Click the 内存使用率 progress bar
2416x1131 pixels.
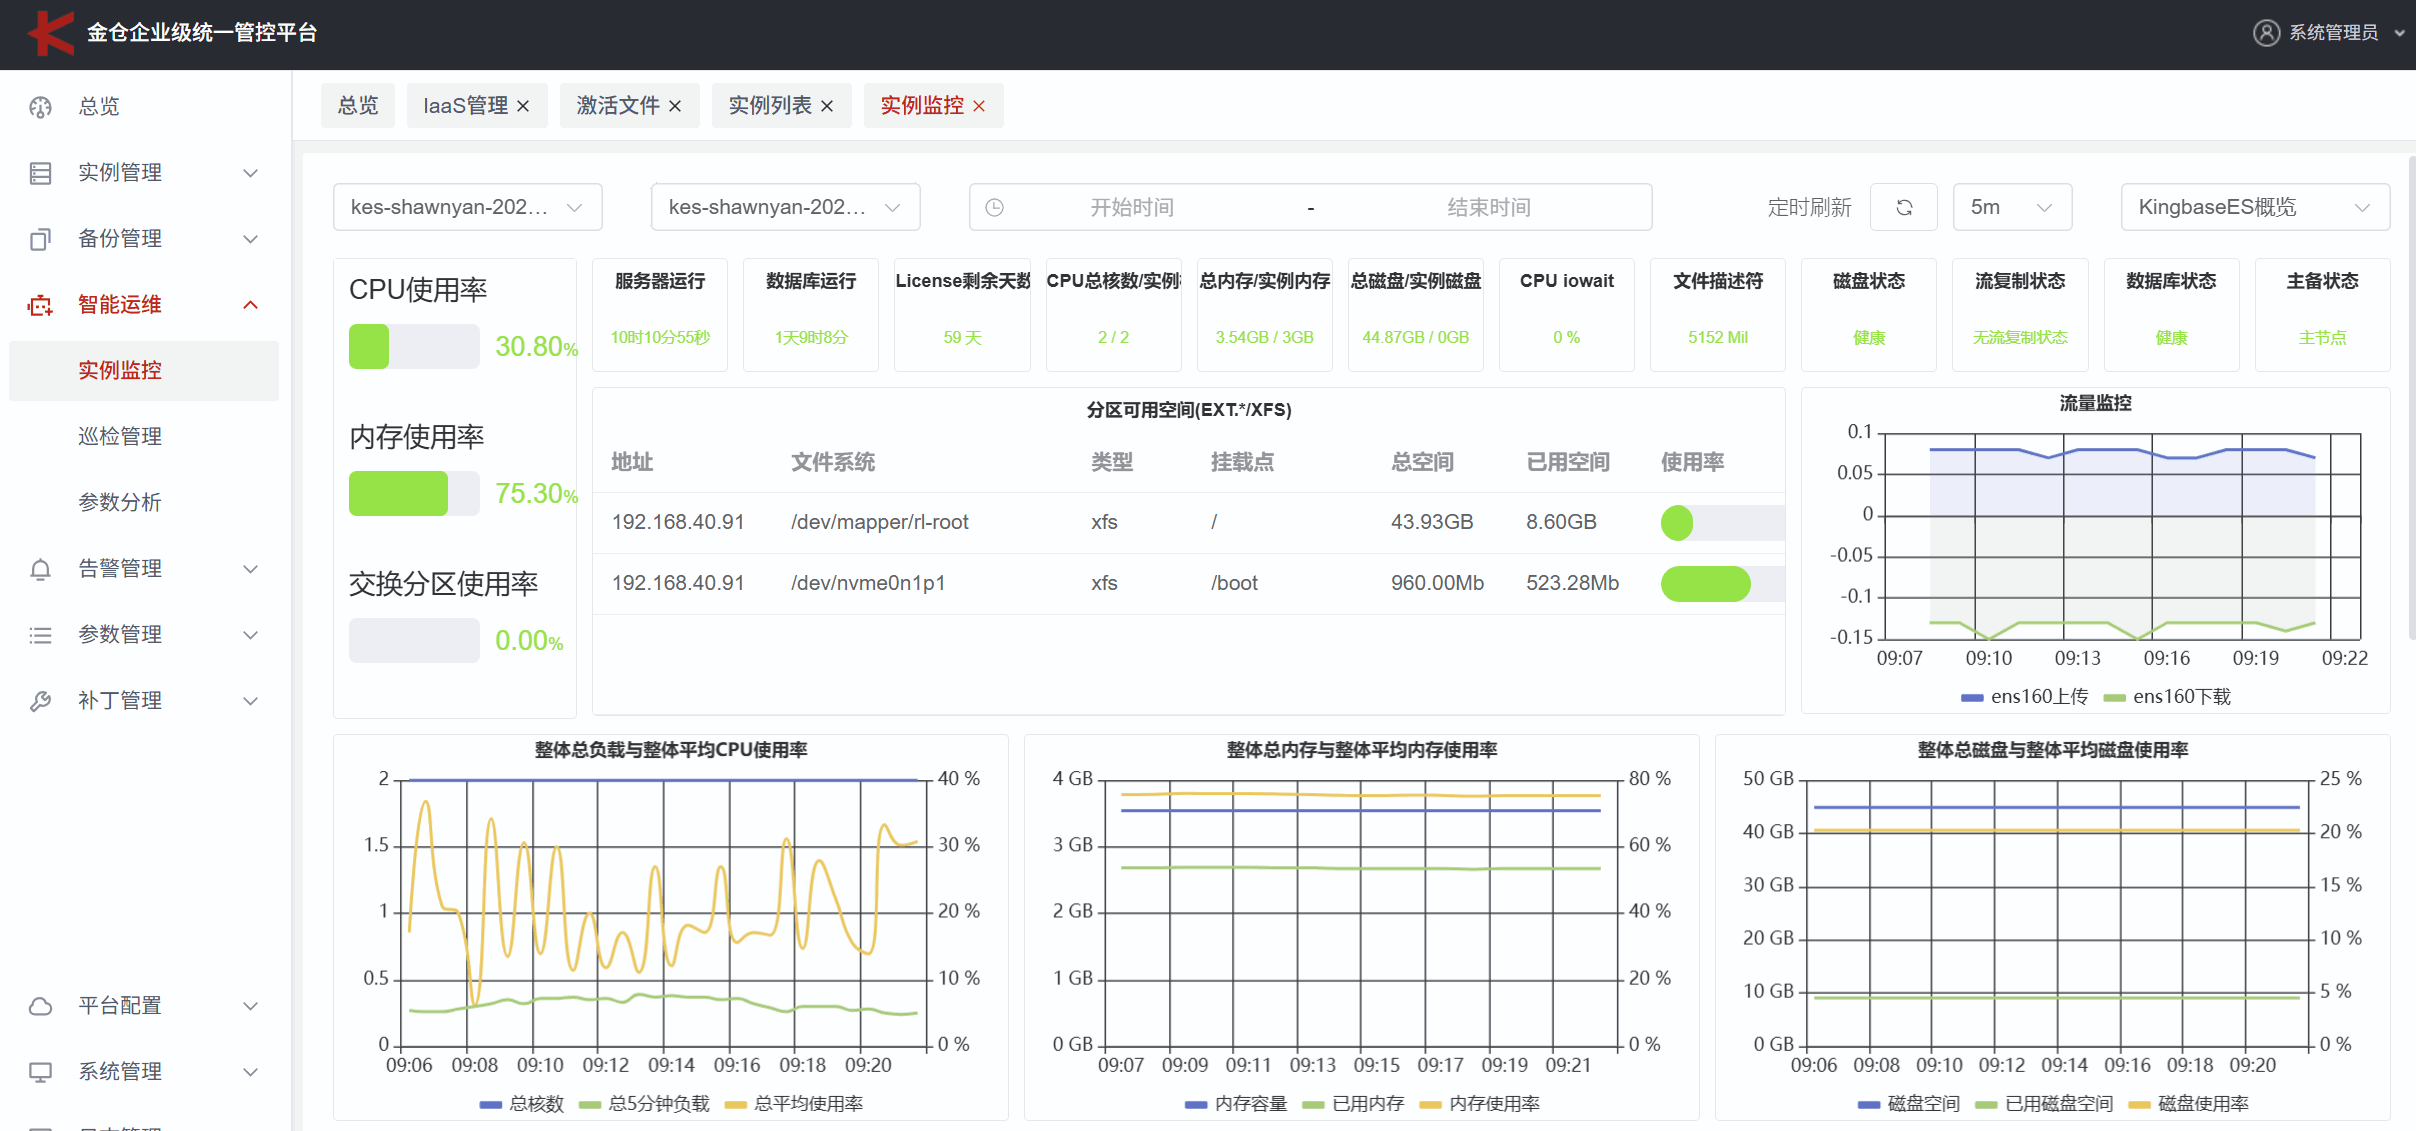(x=414, y=494)
